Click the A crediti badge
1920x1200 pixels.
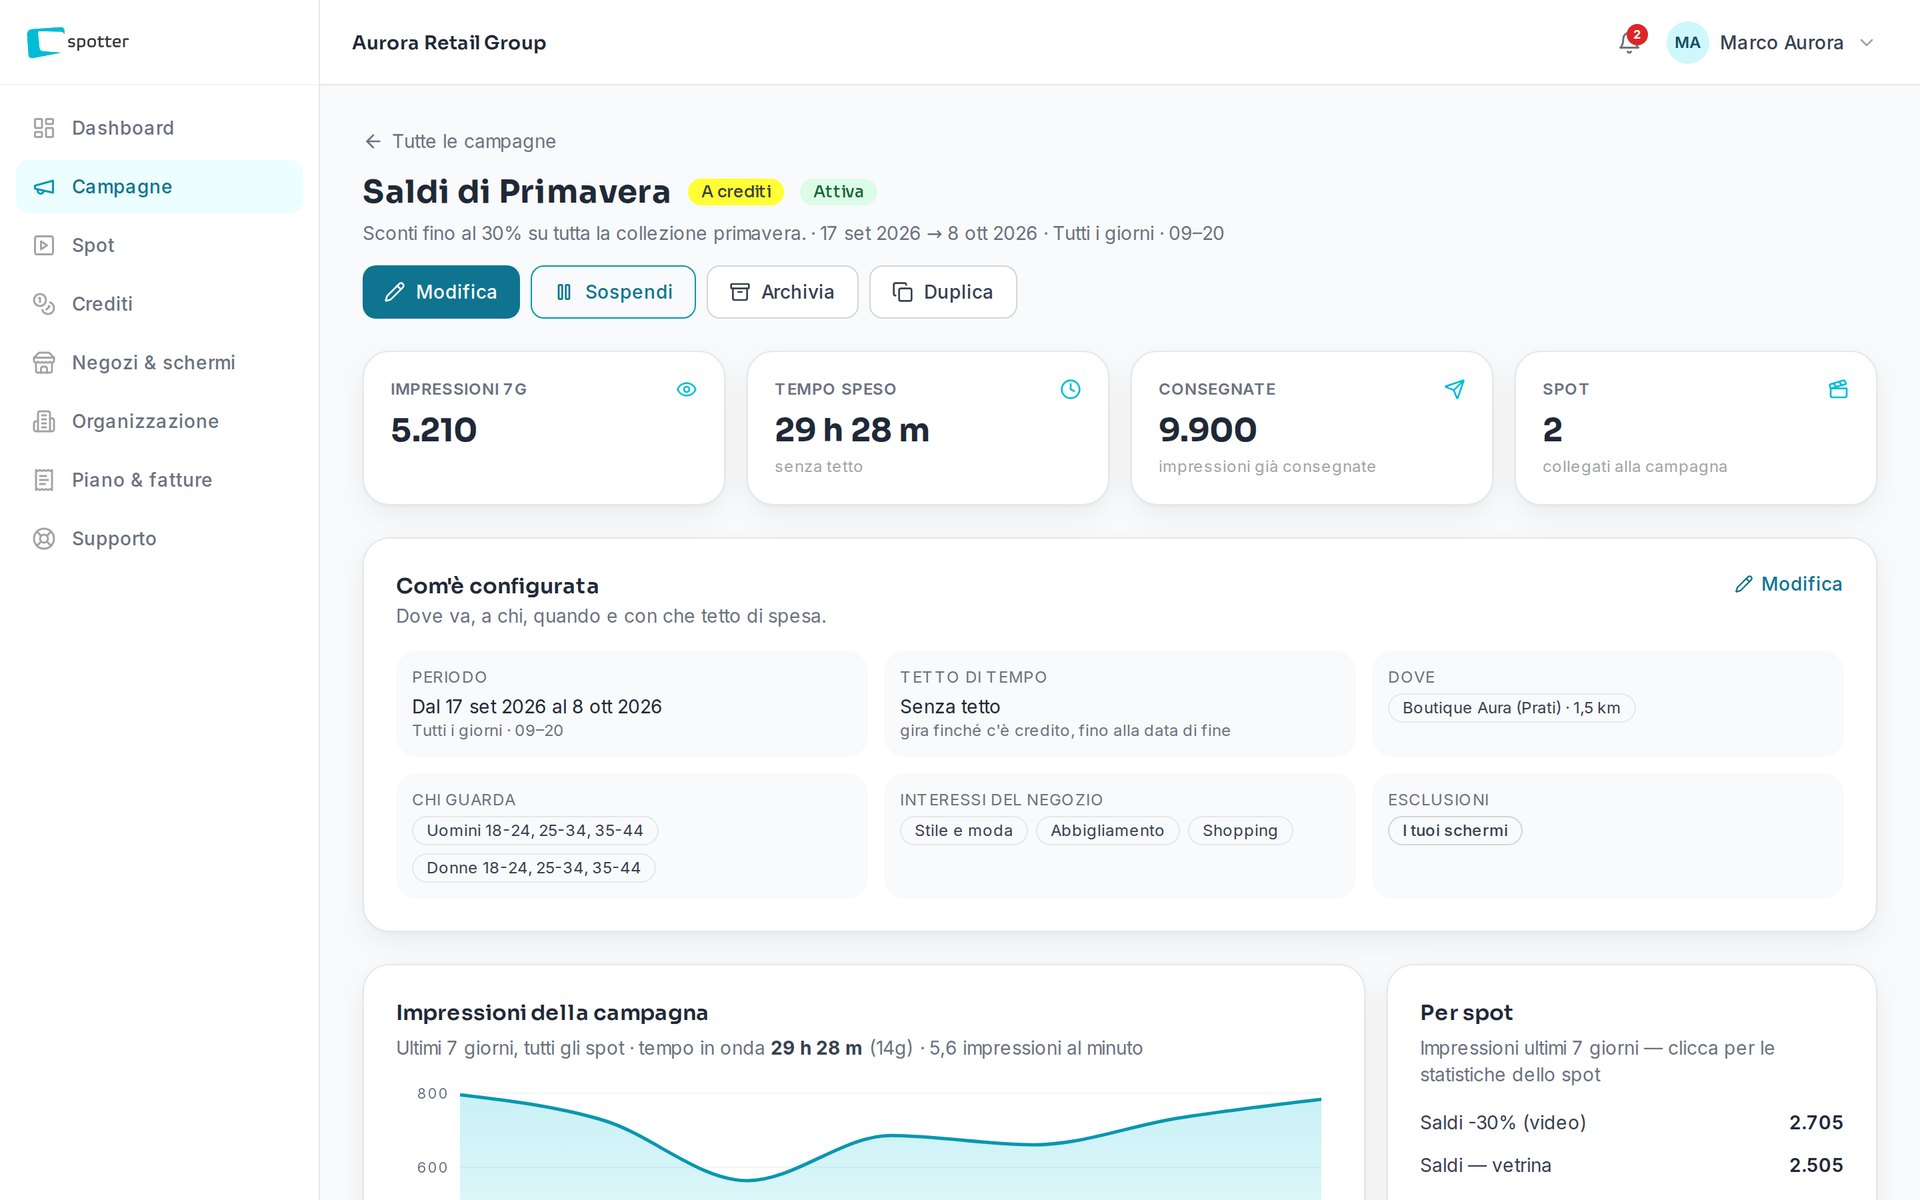pyautogui.click(x=736, y=191)
